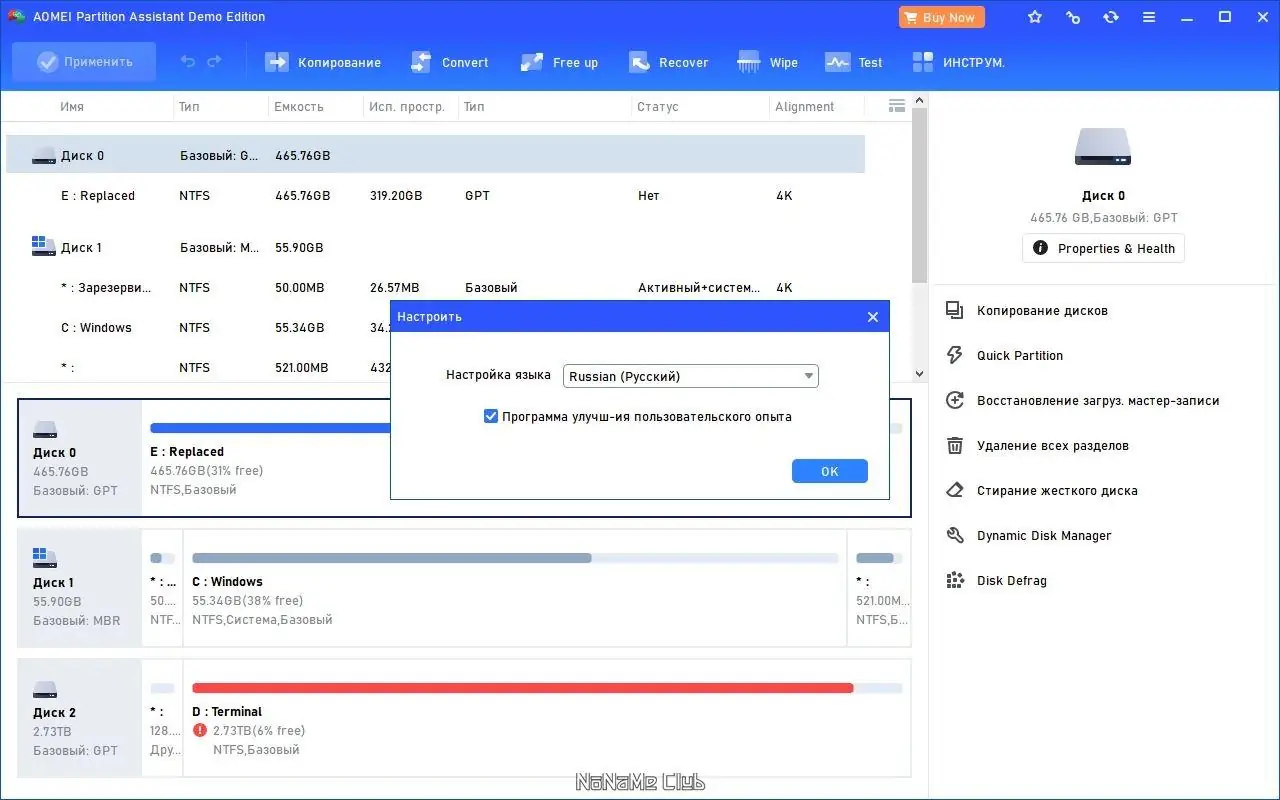Viewport: 1280px width, 800px height.
Task: Select the C : Windows partition block
Action: (x=515, y=588)
